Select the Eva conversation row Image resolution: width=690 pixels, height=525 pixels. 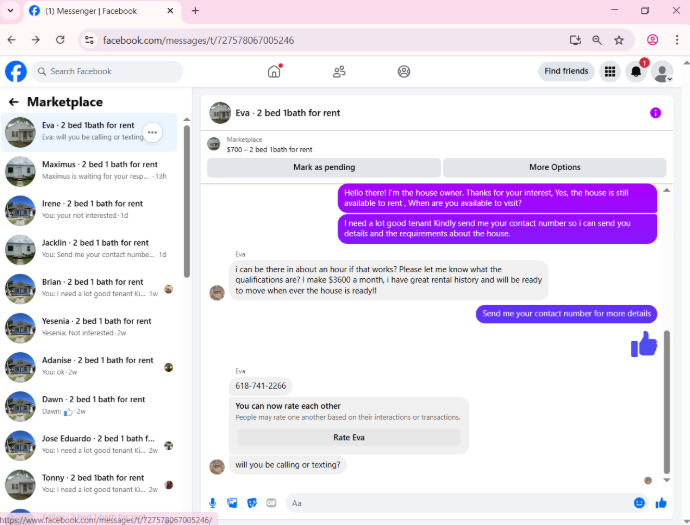(89, 132)
